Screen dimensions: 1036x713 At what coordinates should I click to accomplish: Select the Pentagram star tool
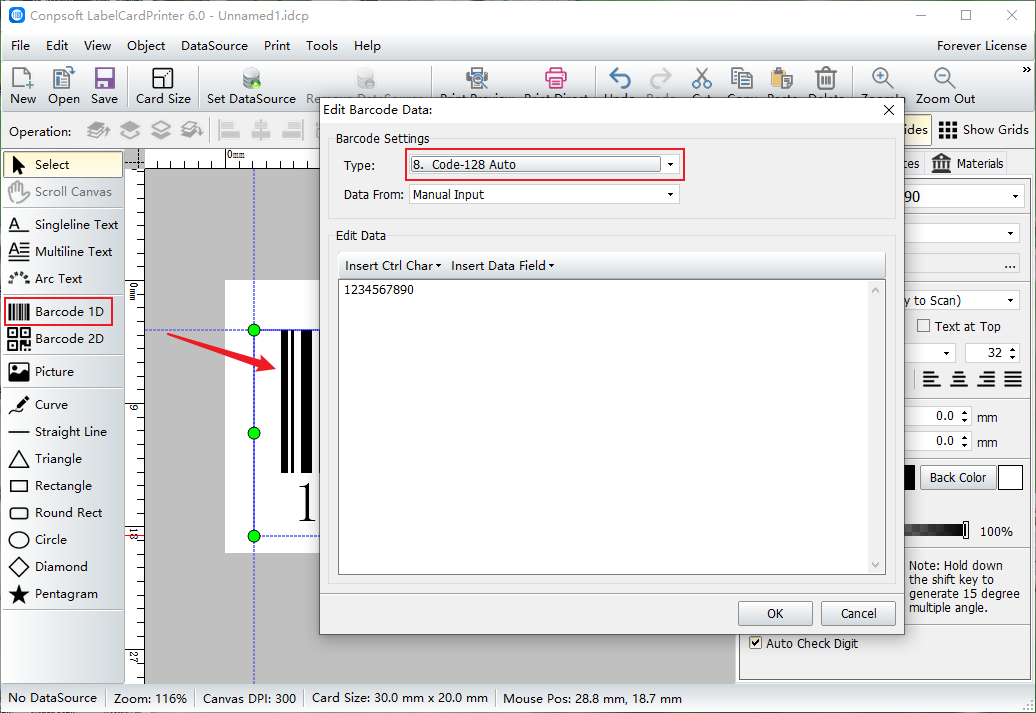[x=63, y=594]
